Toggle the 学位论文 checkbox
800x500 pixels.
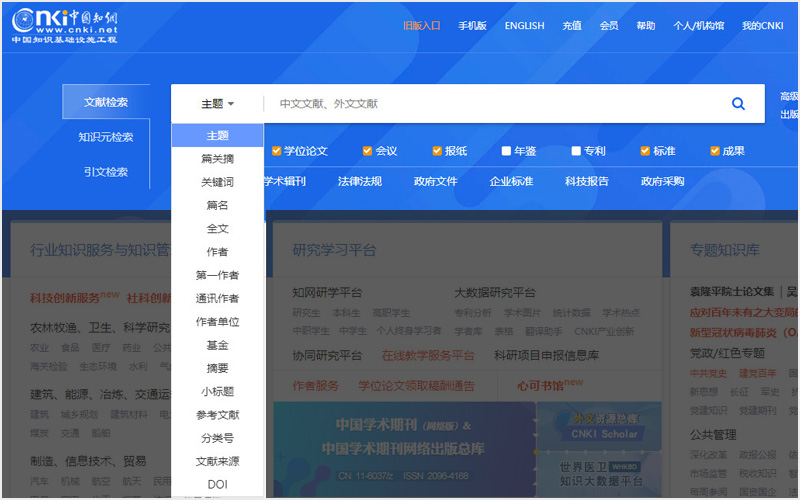click(276, 151)
